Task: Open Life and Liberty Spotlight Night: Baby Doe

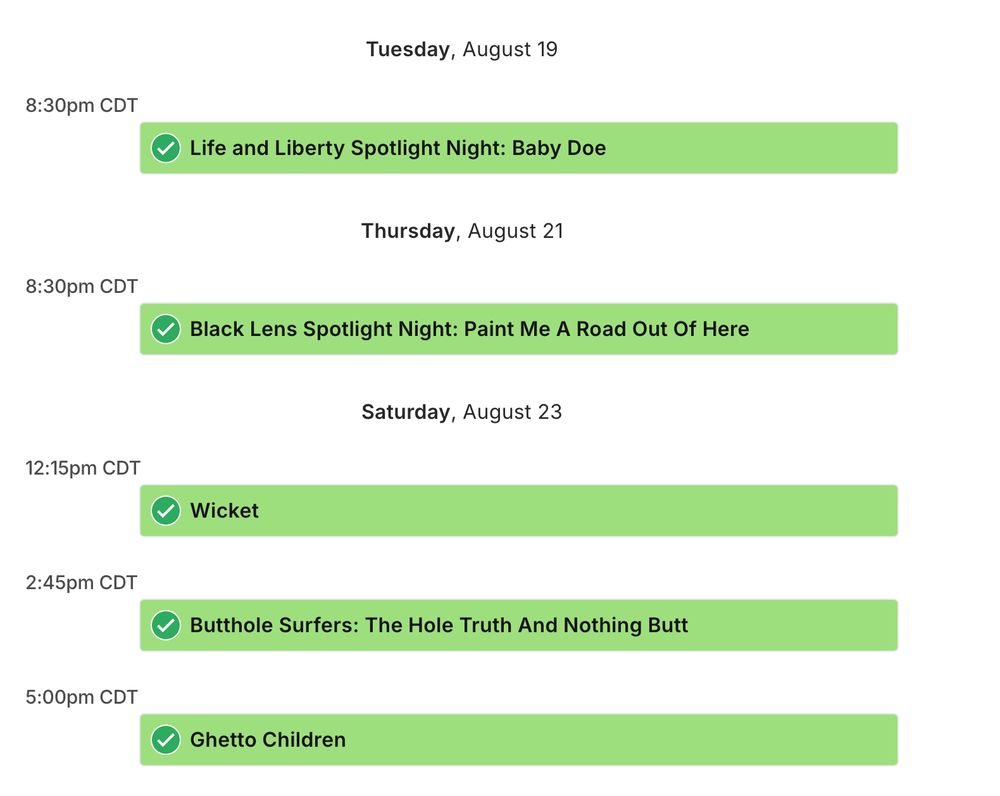Action: coord(398,148)
